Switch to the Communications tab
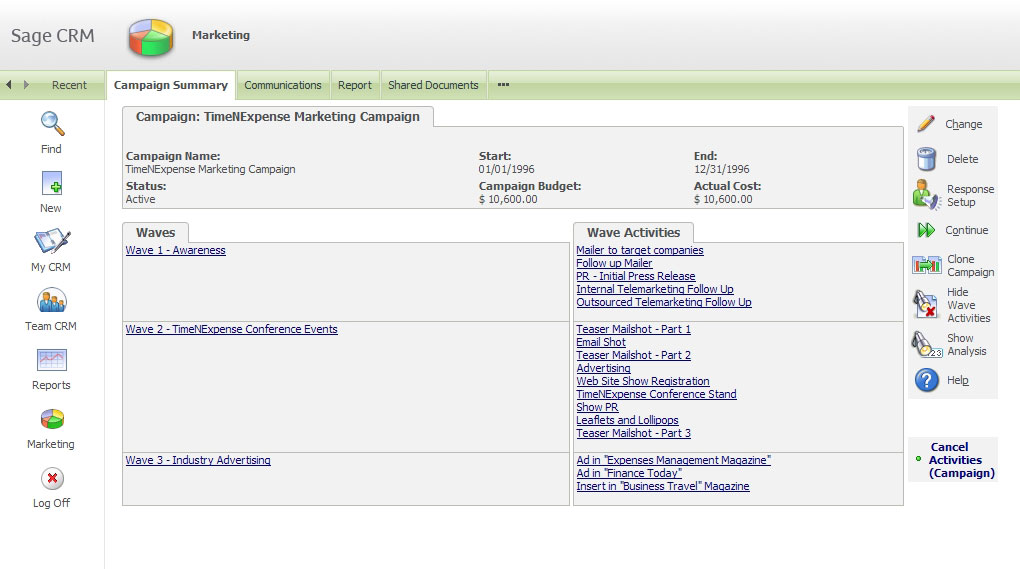 (283, 85)
